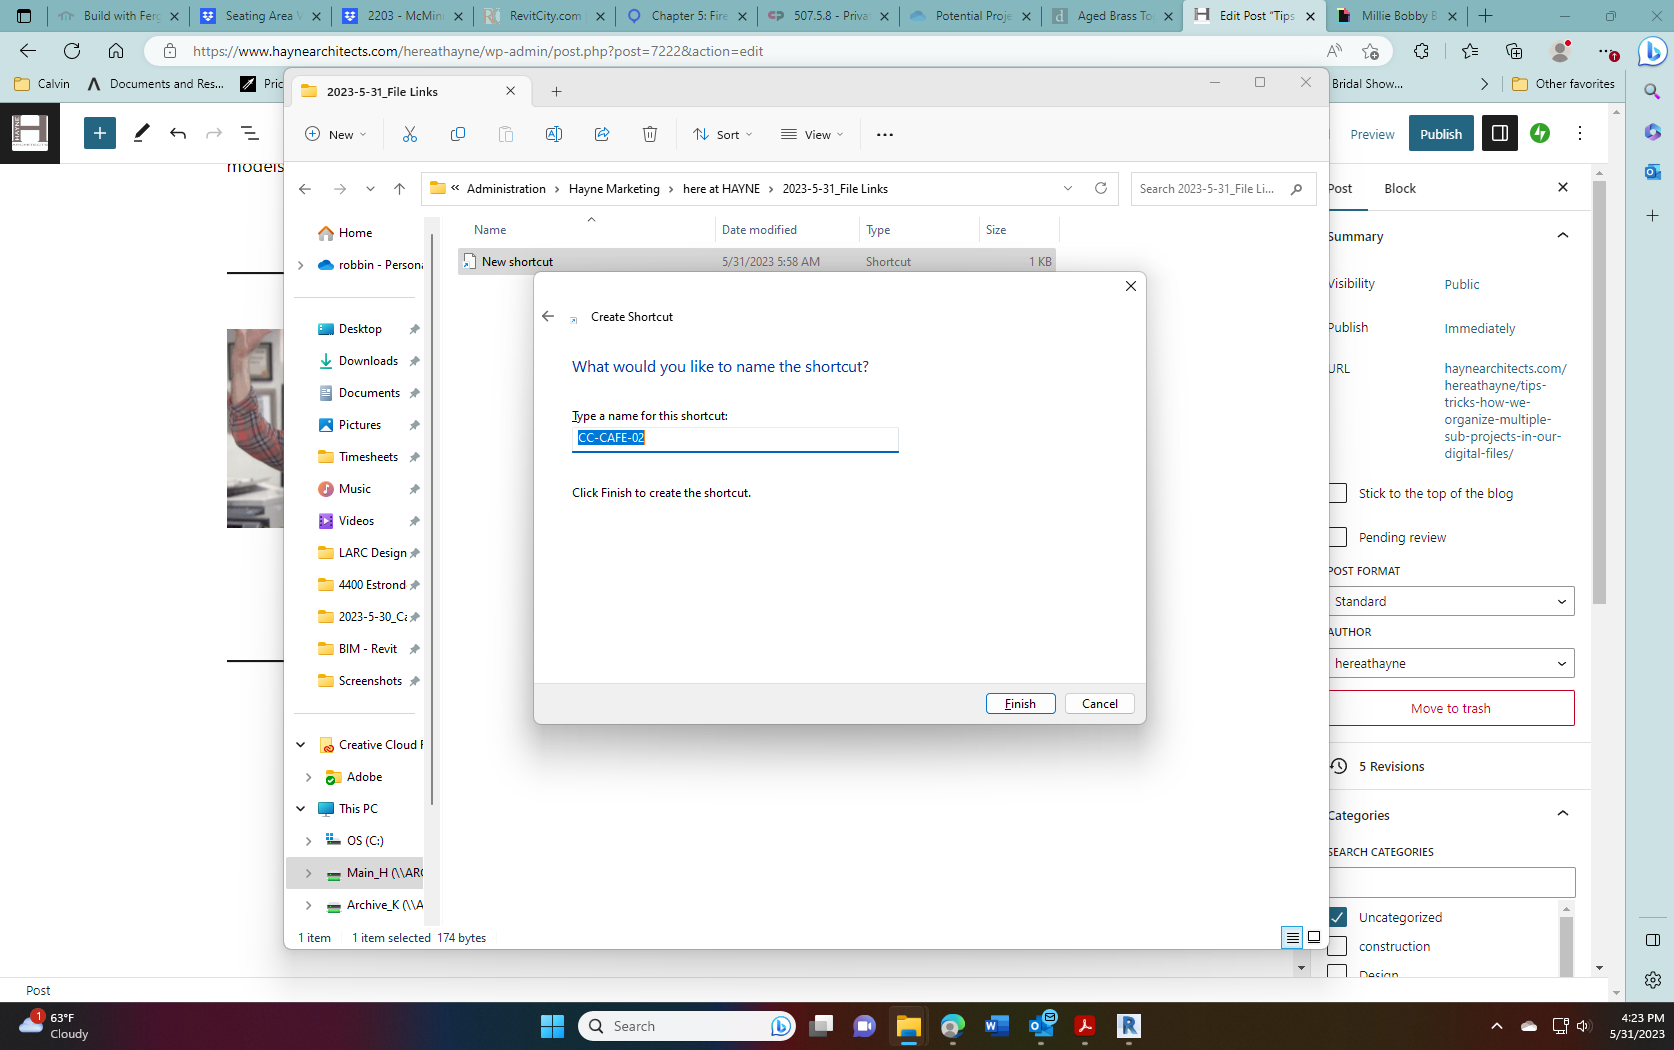The image size is (1674, 1050).
Task: Click the Delete trash can icon
Action: (650, 135)
